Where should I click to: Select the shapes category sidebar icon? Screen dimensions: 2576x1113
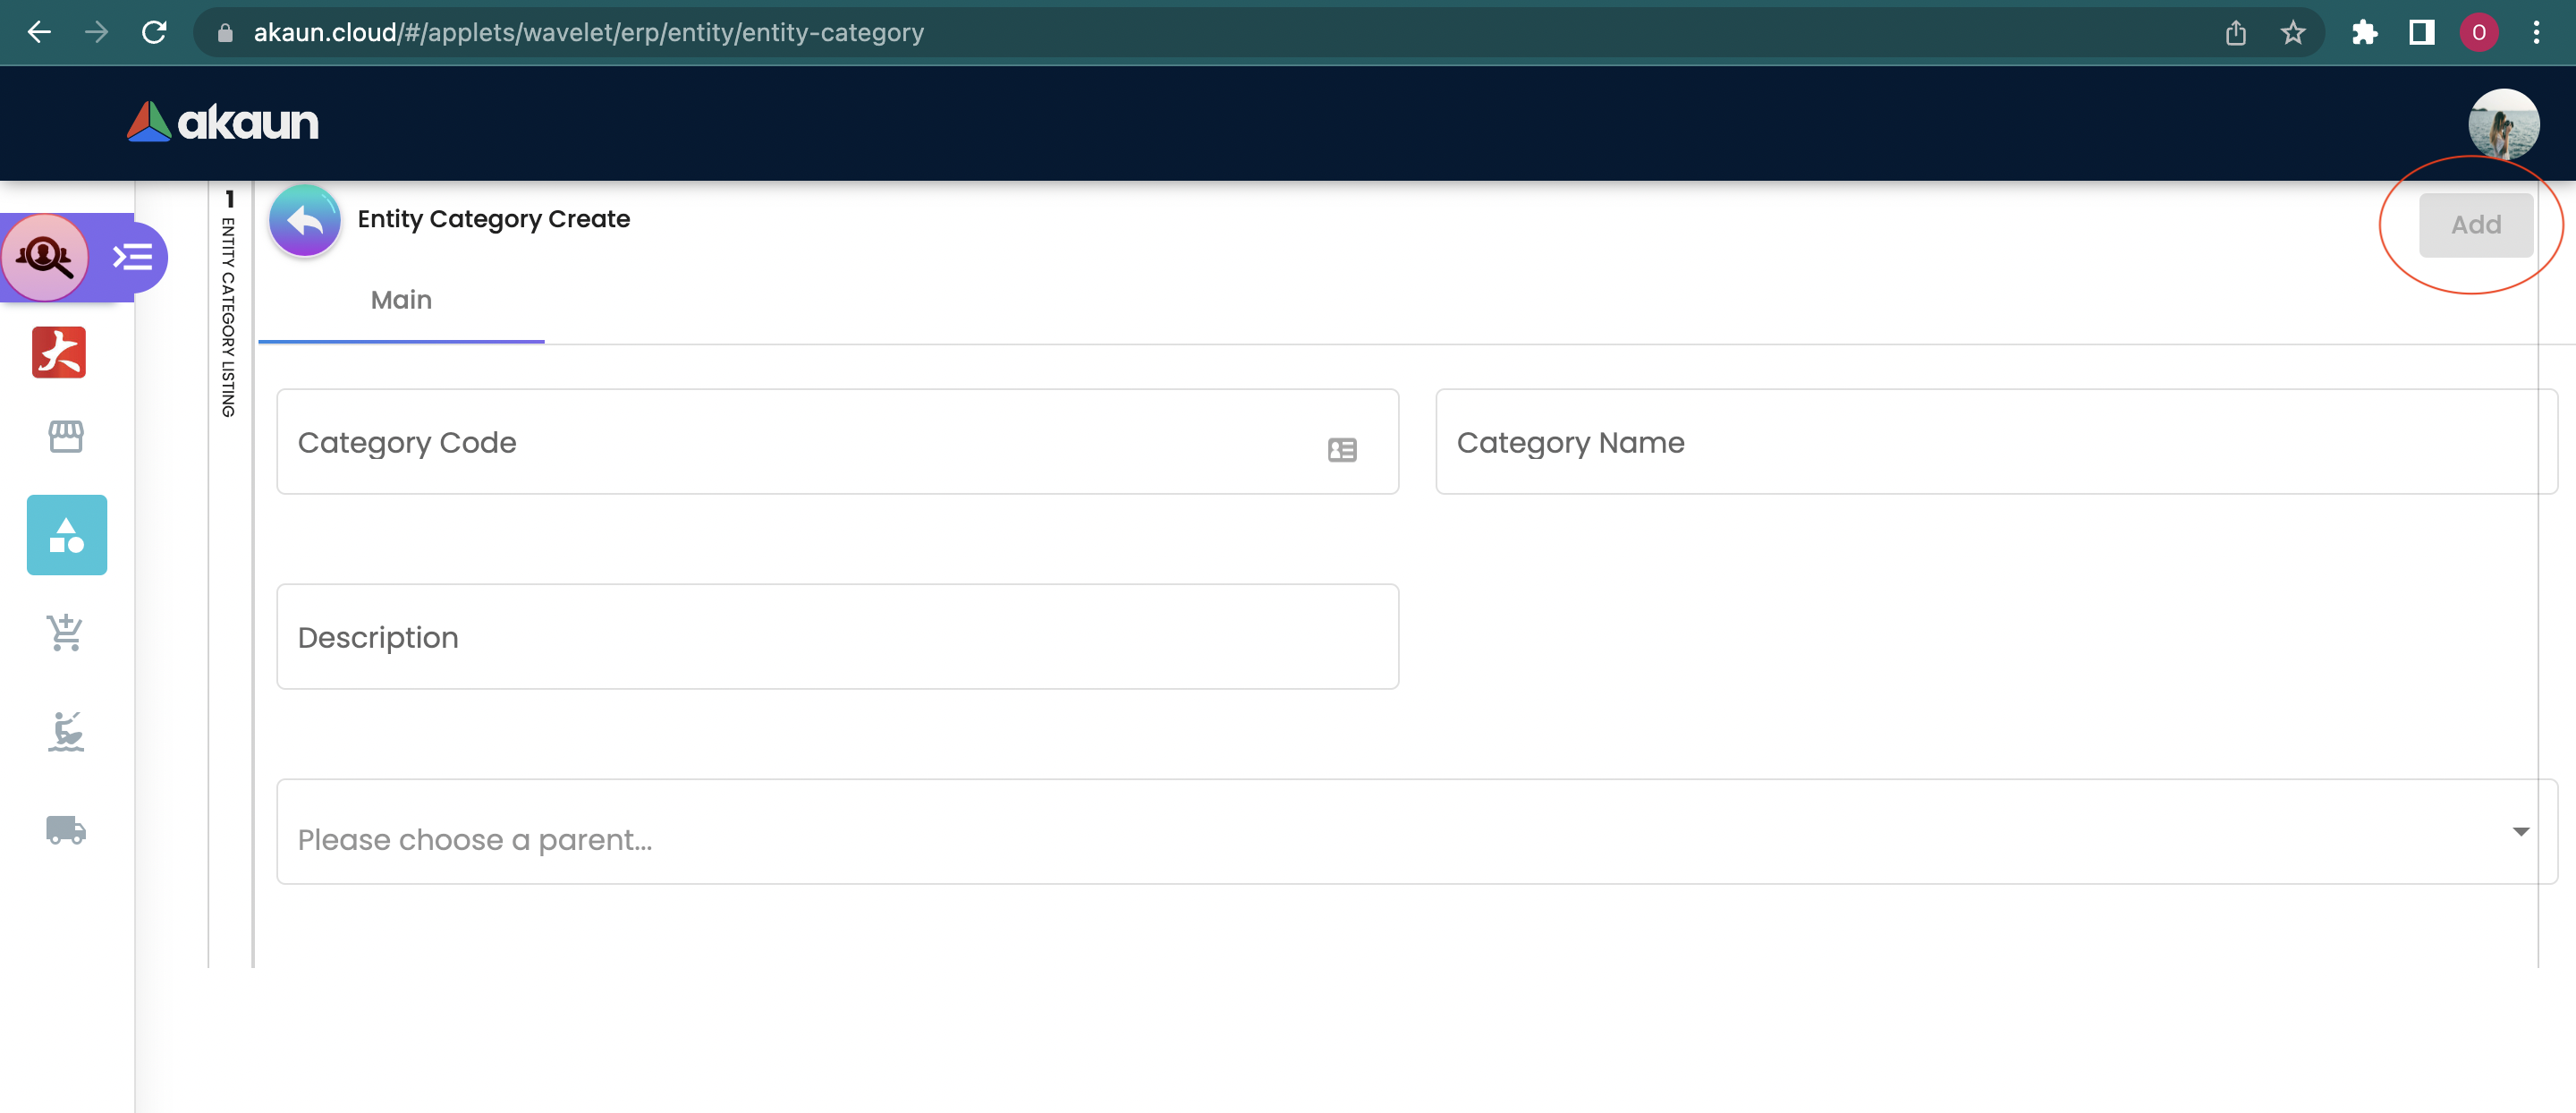tap(67, 535)
